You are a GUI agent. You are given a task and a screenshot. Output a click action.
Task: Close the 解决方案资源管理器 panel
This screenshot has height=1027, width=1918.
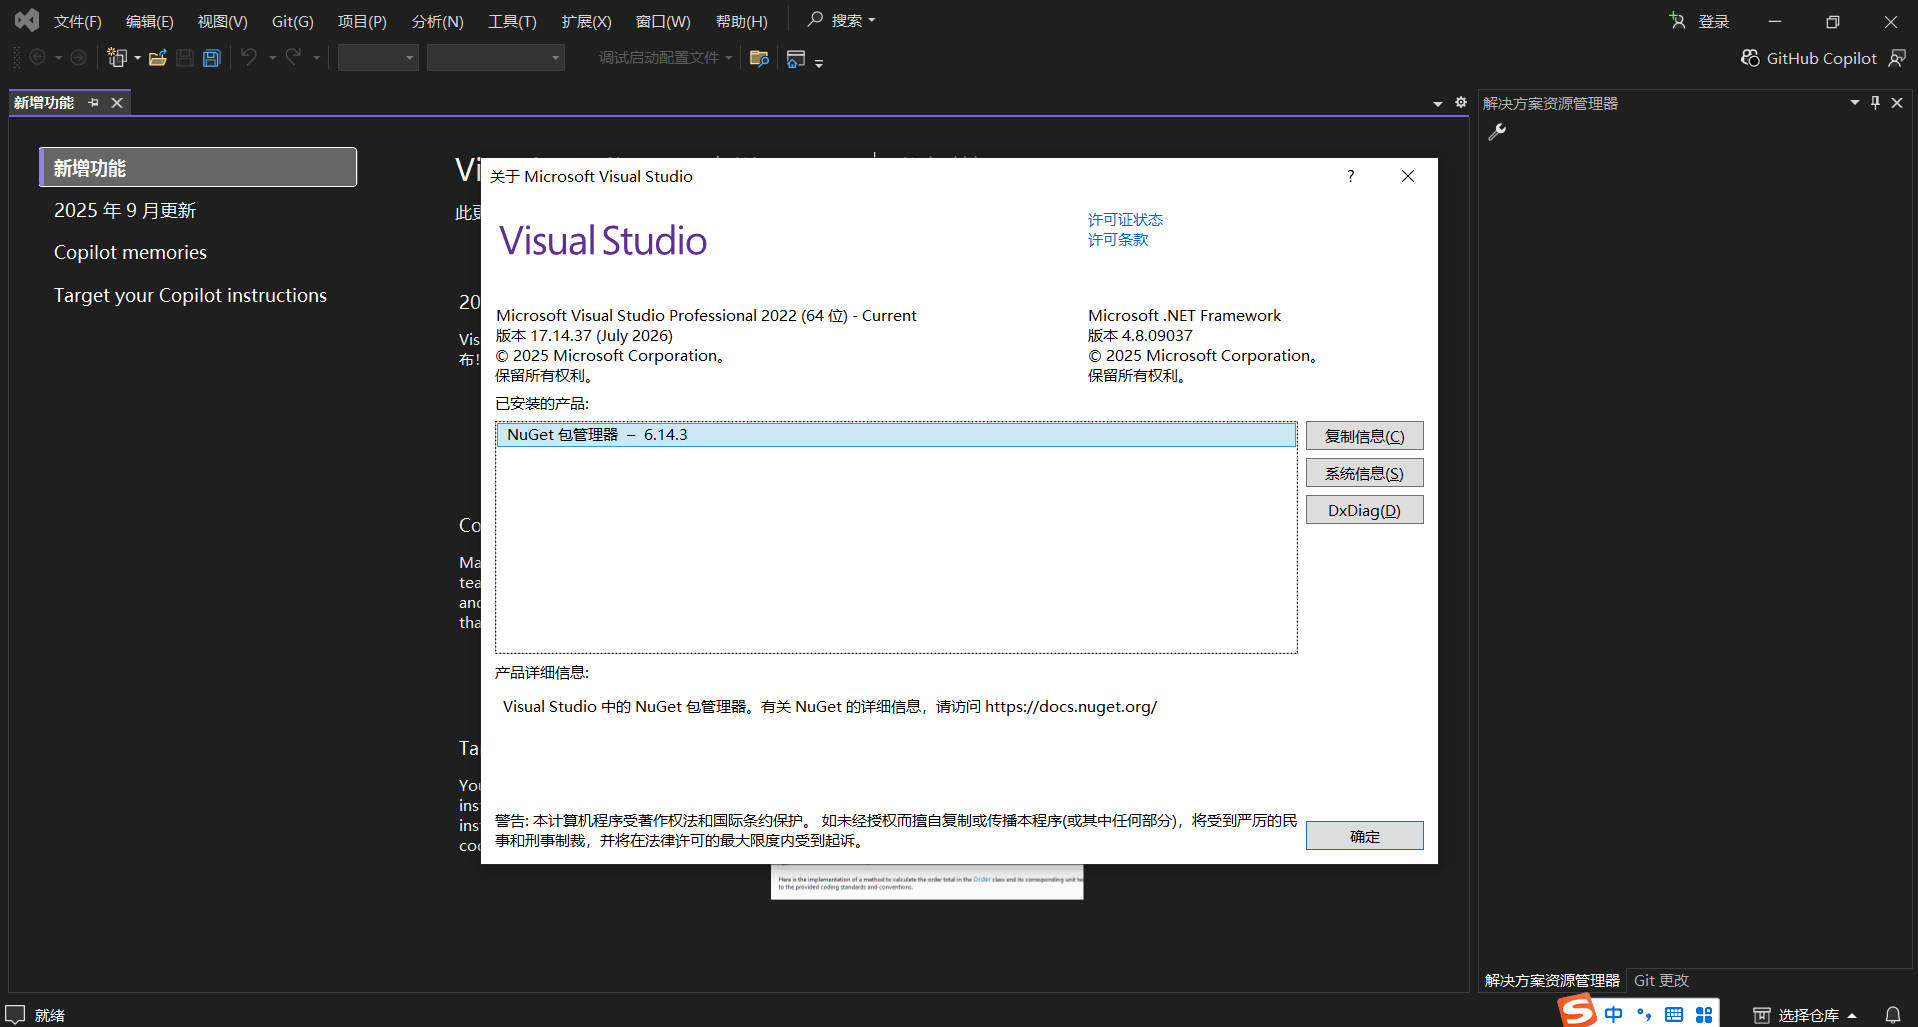pyautogui.click(x=1897, y=102)
